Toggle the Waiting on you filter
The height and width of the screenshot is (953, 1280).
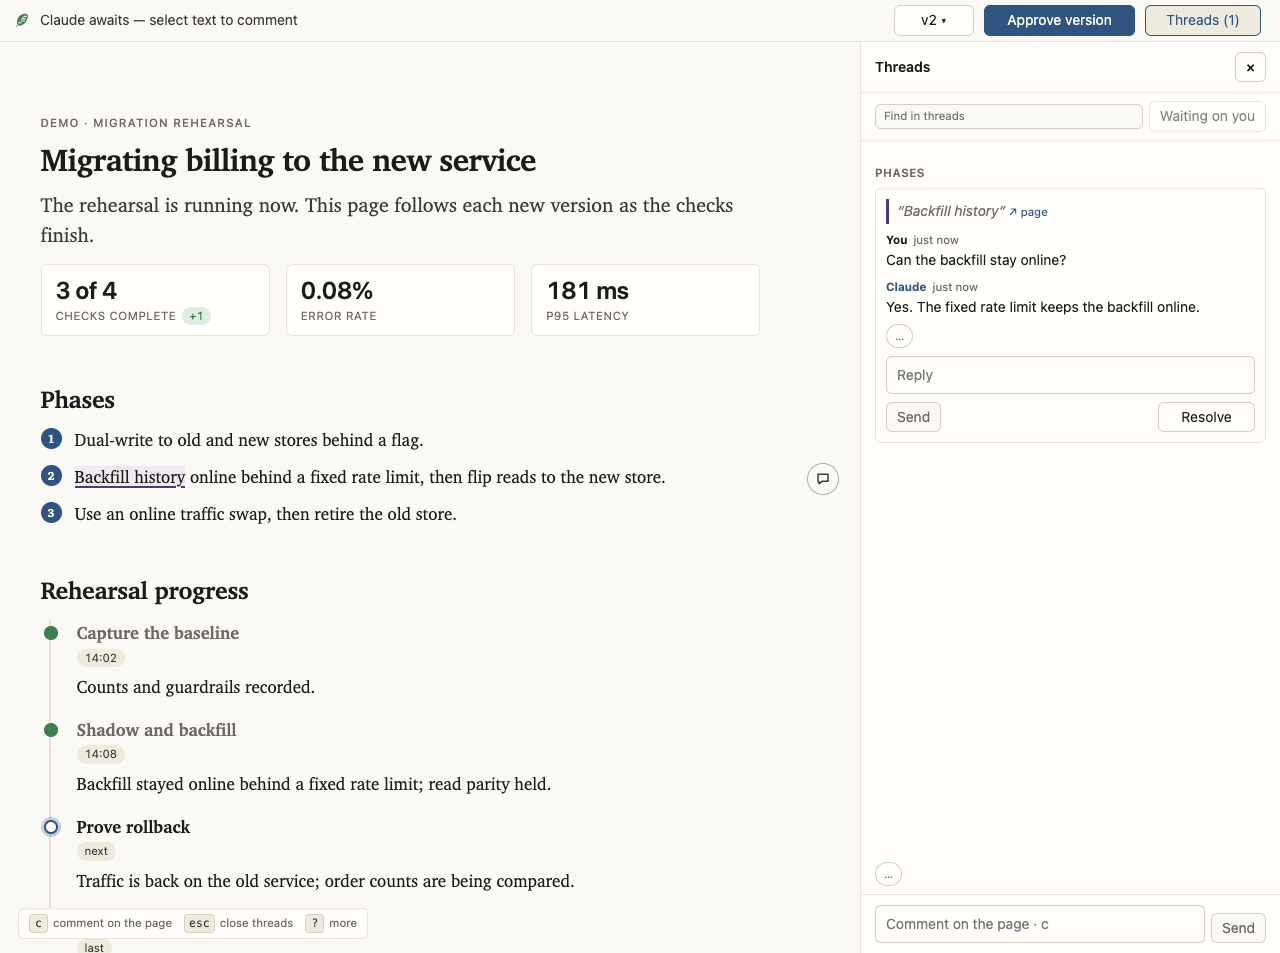1207,116
